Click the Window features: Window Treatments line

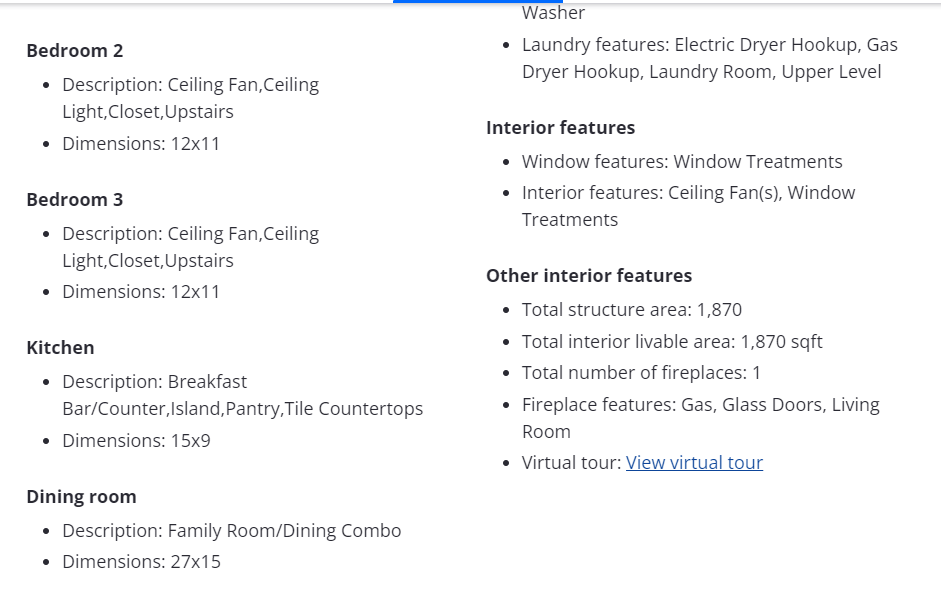[682, 162]
